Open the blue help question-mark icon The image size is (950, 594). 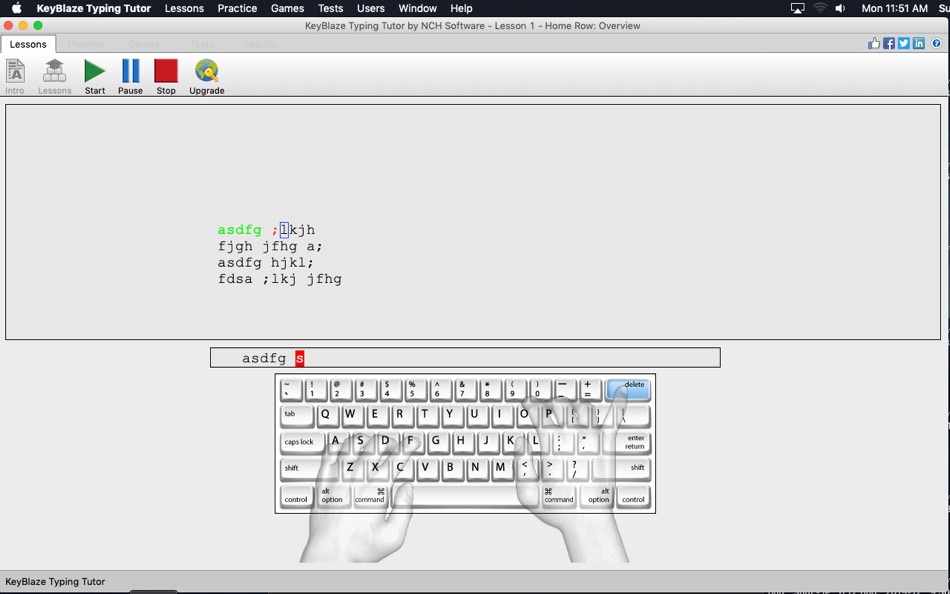click(936, 43)
